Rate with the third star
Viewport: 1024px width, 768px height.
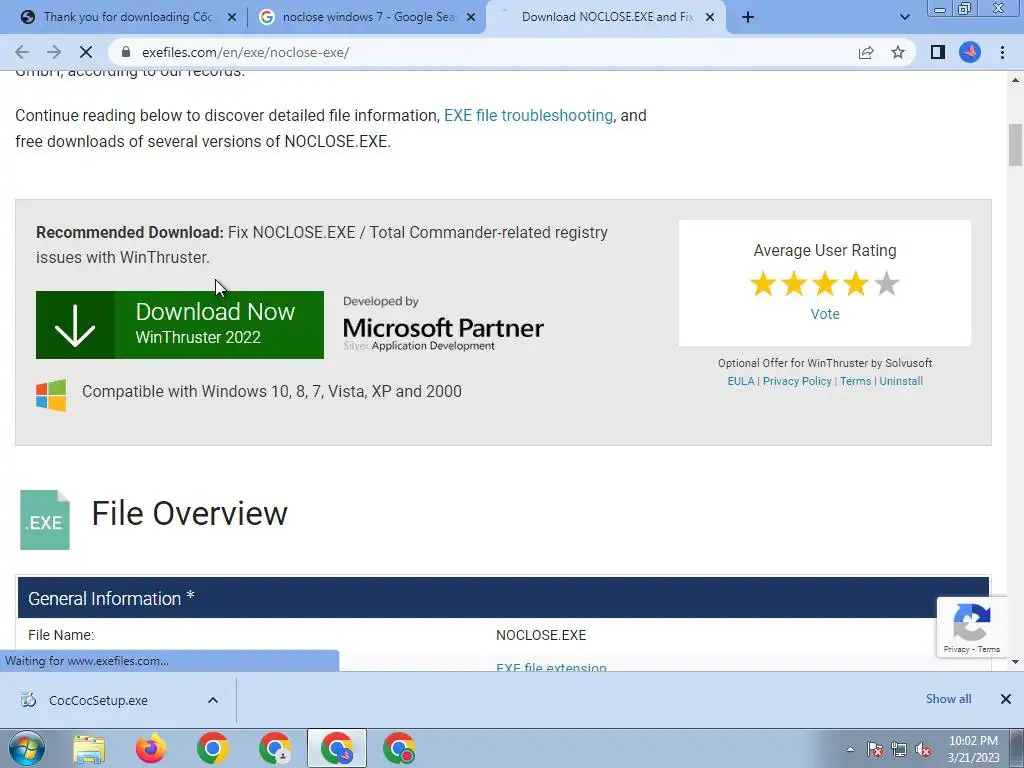tap(825, 284)
